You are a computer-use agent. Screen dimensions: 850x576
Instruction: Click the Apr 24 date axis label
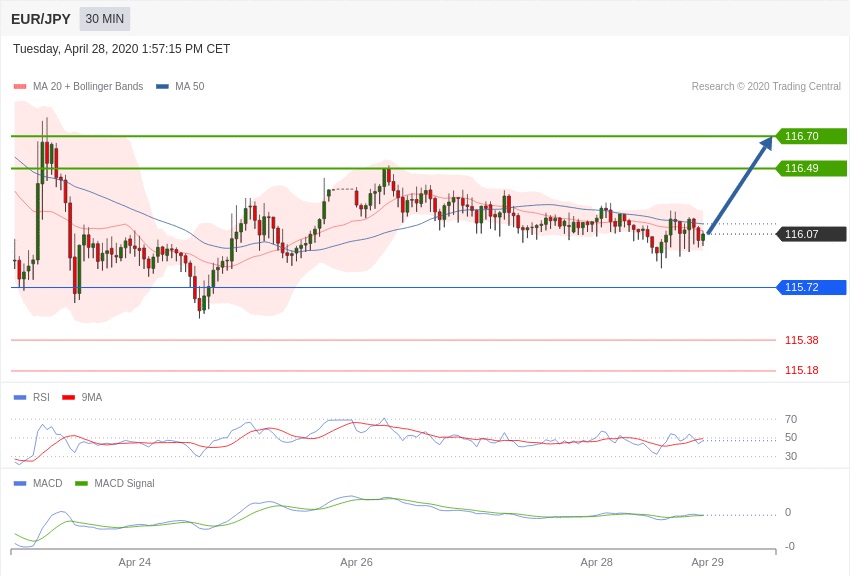tap(135, 562)
